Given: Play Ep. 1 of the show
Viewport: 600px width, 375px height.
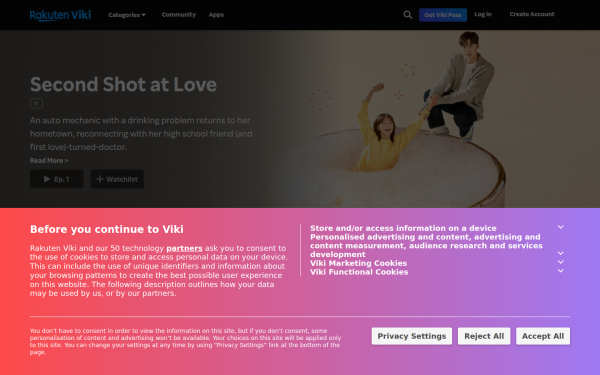Looking at the screenshot, I should point(57,179).
